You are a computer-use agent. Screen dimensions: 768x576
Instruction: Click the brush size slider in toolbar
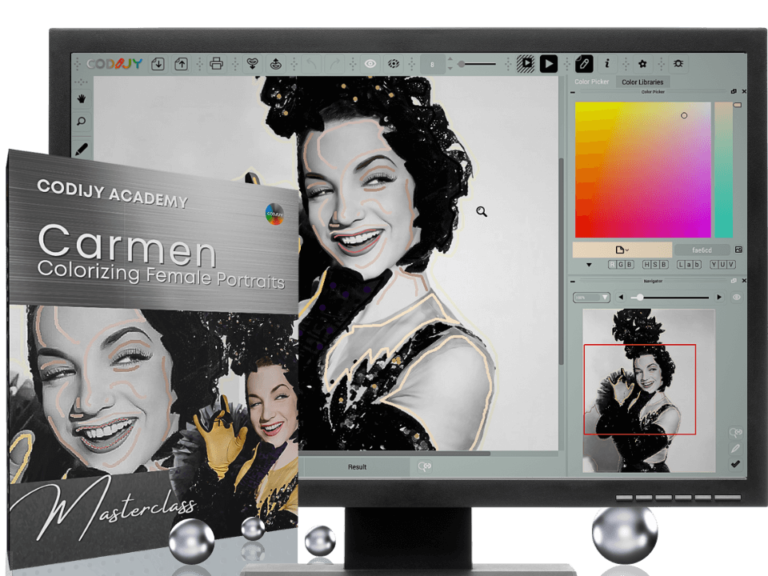477,64
